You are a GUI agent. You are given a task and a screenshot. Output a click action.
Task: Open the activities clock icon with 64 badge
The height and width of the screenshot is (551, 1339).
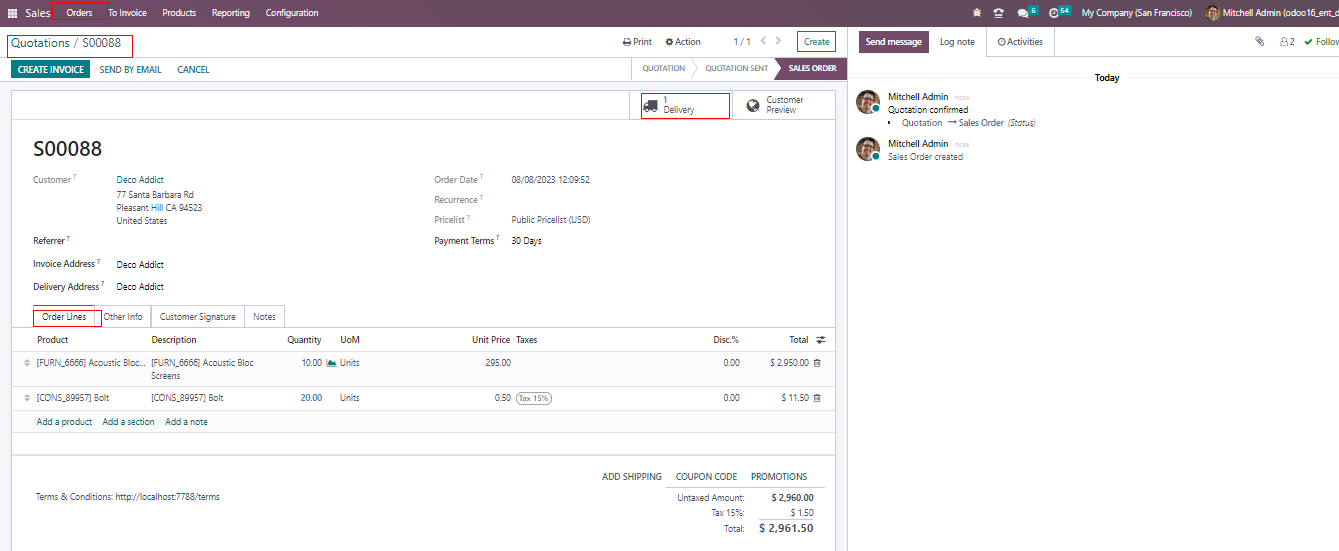[x=1054, y=13]
